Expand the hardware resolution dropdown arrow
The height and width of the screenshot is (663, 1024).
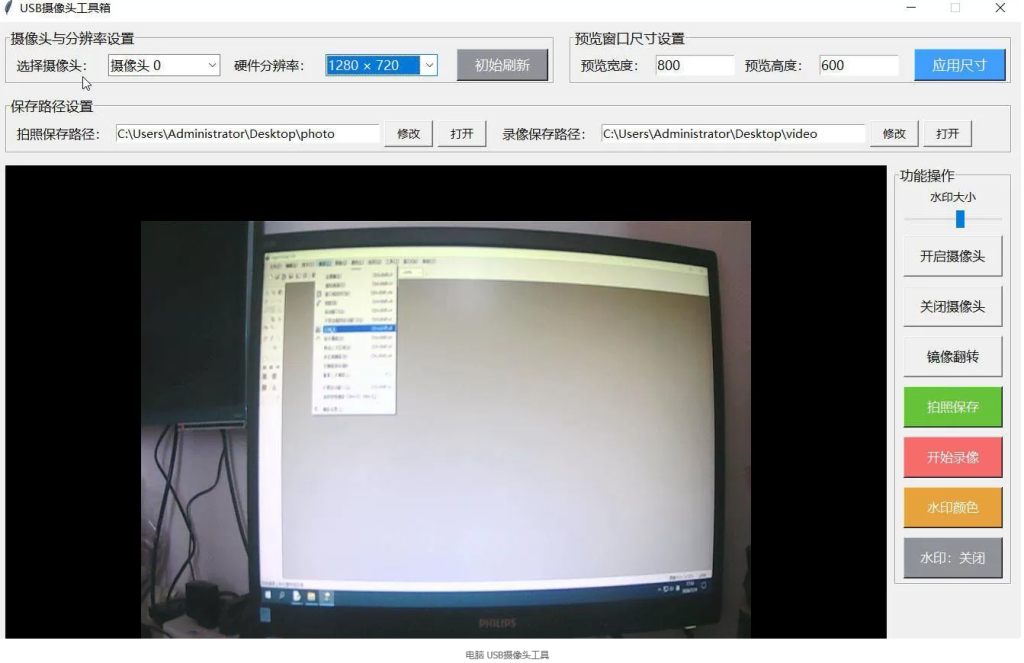click(x=429, y=65)
